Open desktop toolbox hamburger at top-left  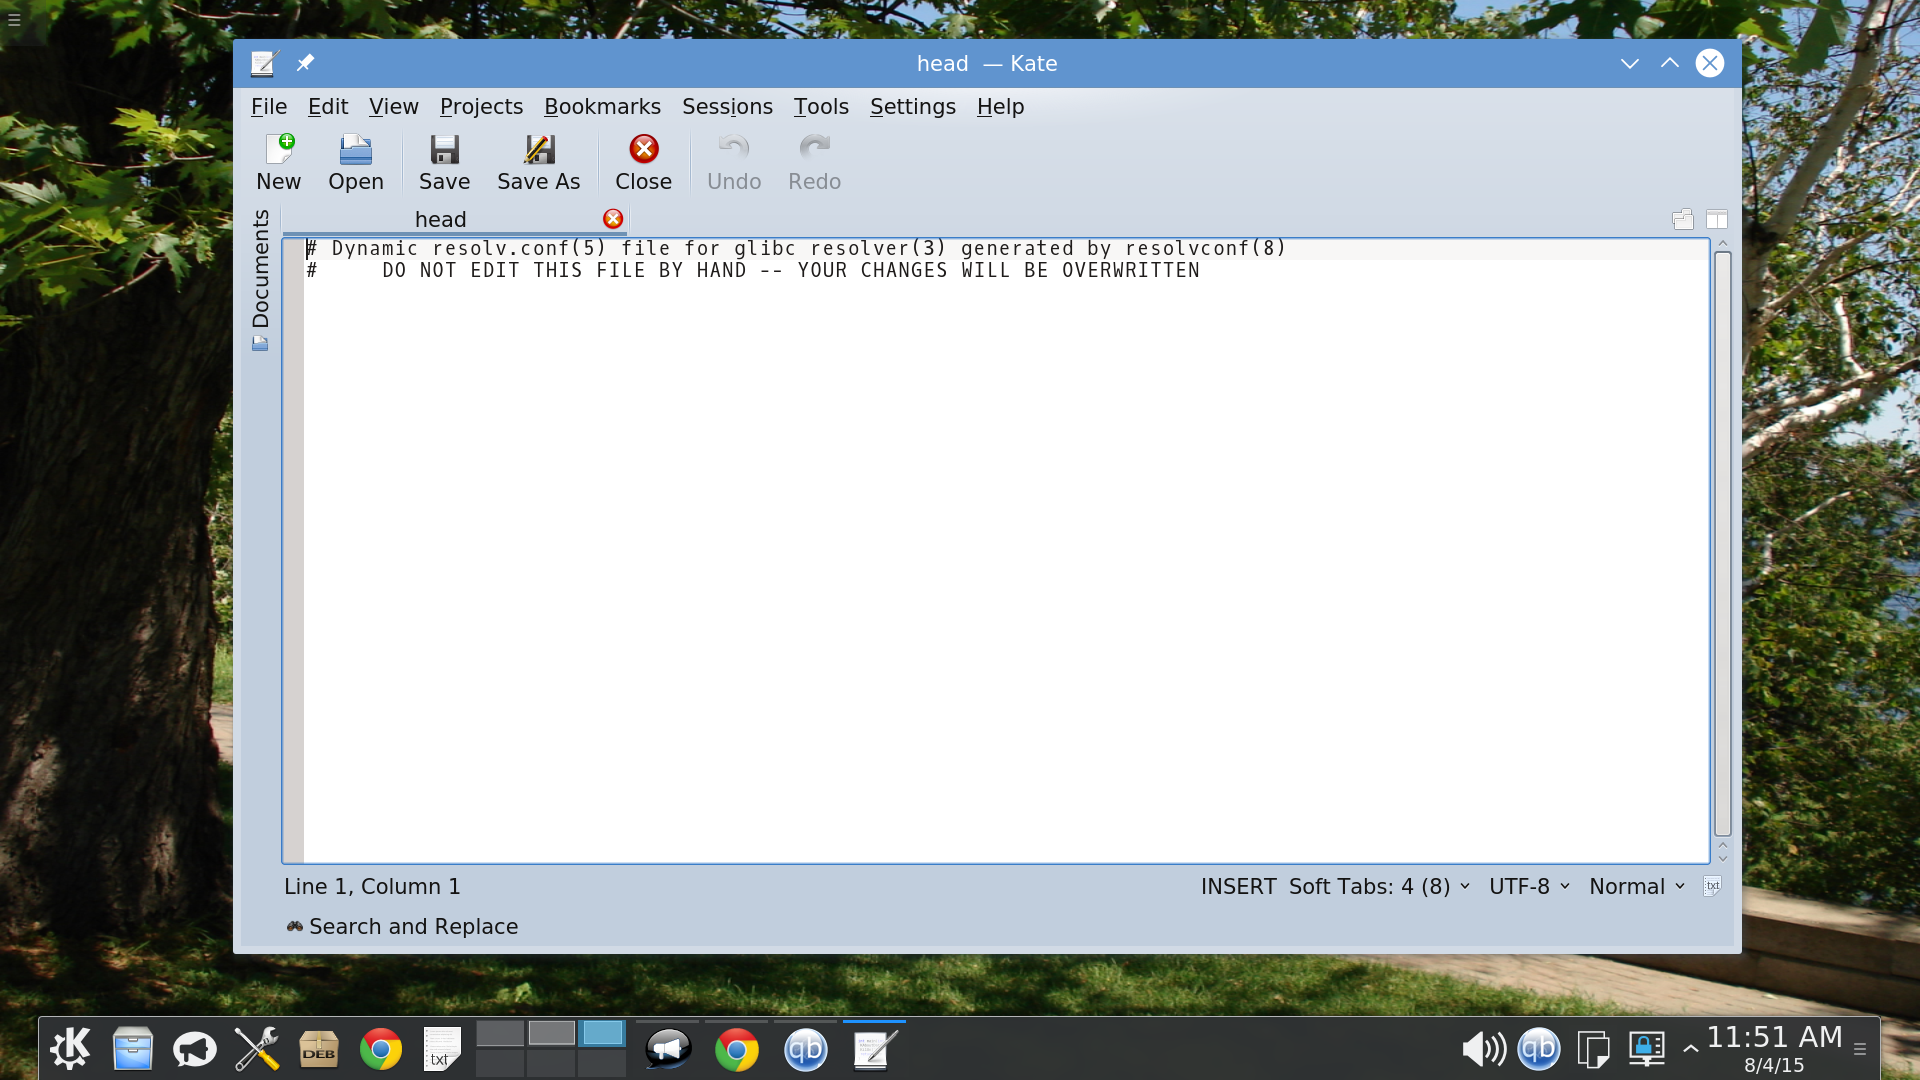[14, 19]
